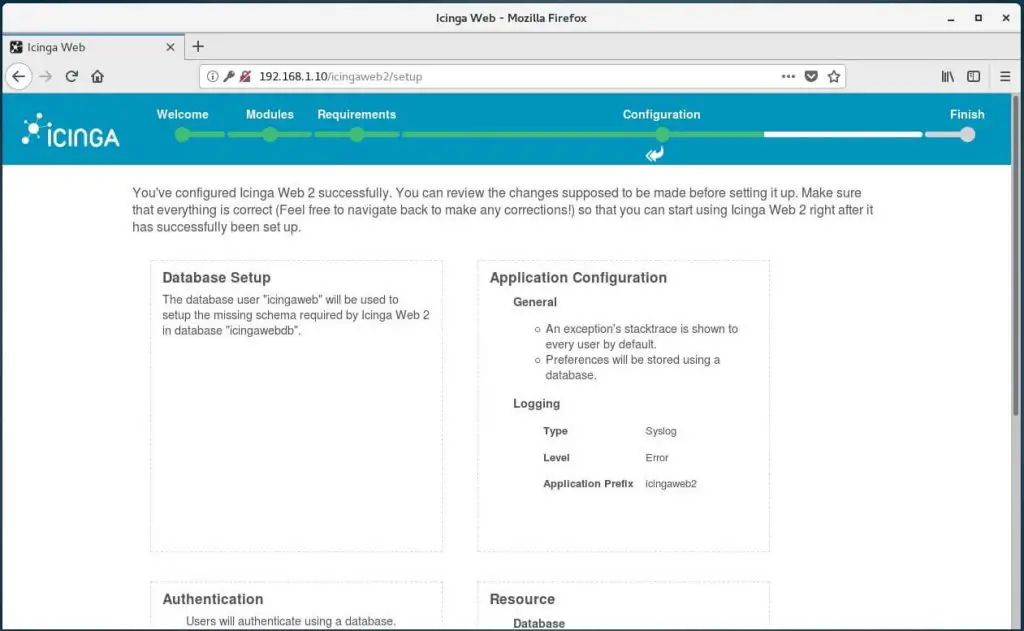Click the page vertical scrollbar
This screenshot has height=631, width=1024.
(1016, 256)
